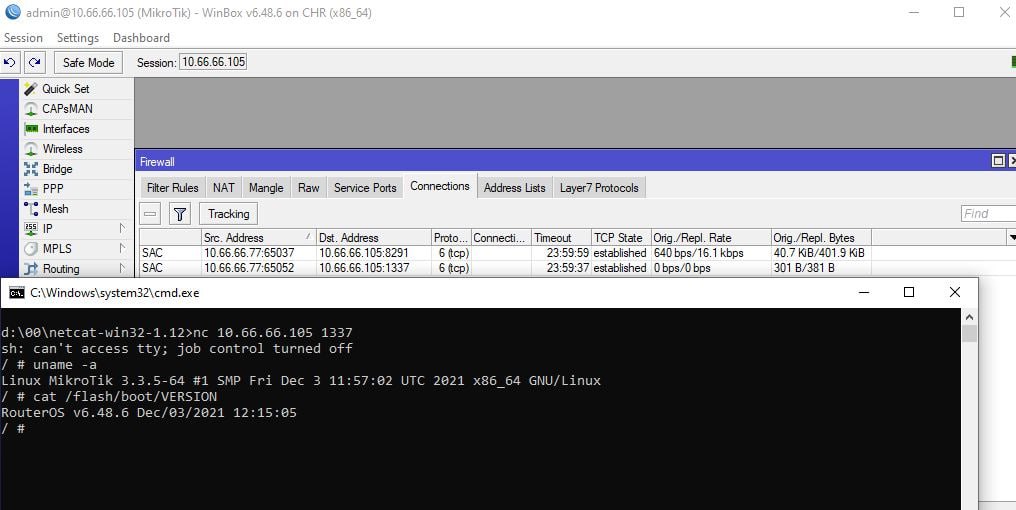Open the IP sidebar entry

(47, 229)
